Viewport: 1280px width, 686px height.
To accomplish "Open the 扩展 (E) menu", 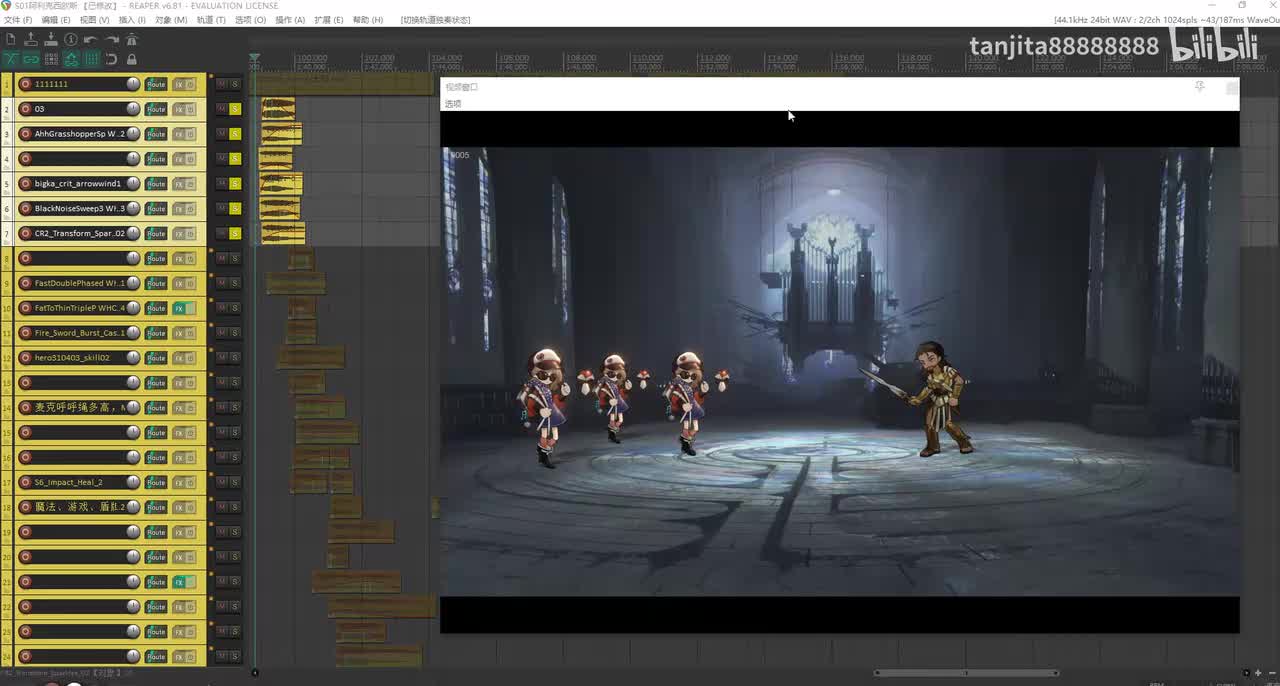I will coord(329,20).
